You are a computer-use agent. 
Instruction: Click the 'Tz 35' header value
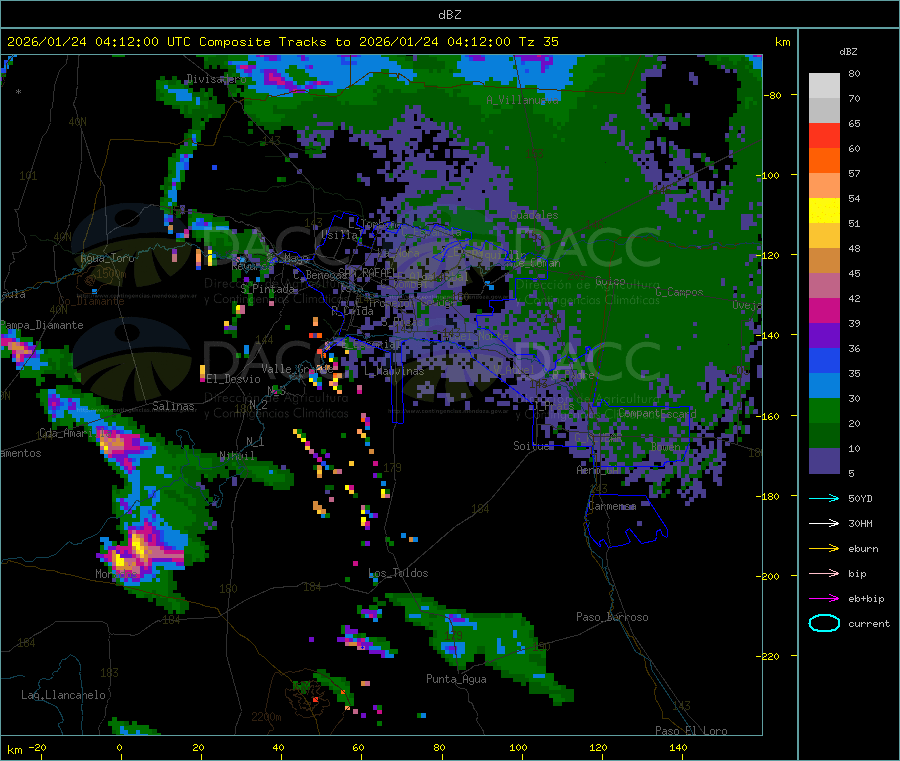point(539,42)
